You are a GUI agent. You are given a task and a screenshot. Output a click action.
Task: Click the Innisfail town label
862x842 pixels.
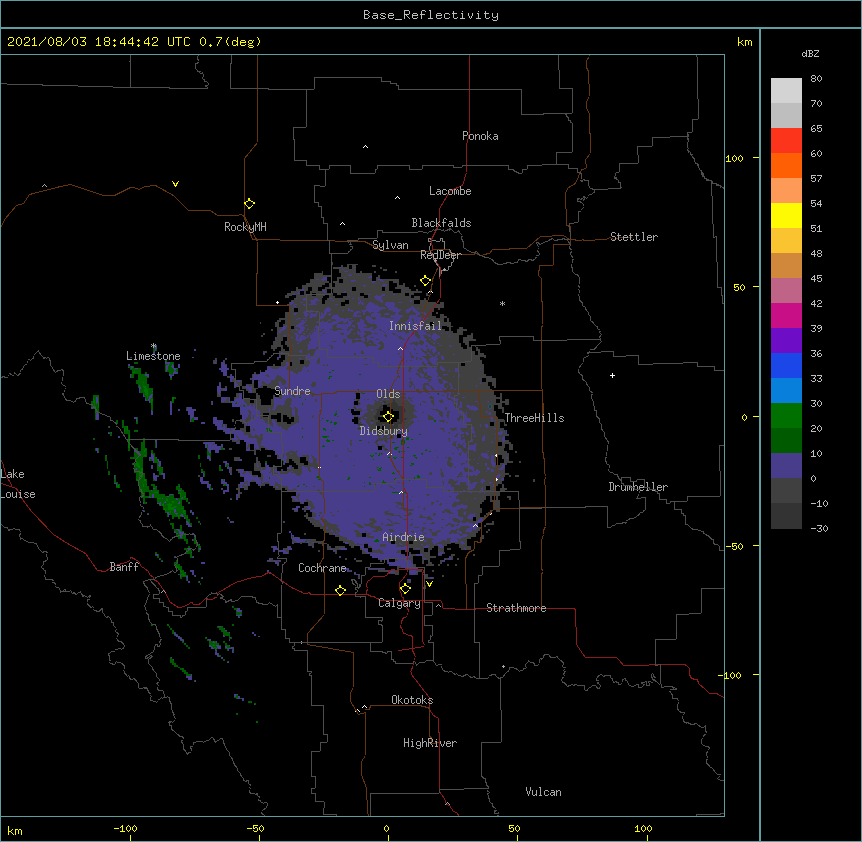[416, 326]
